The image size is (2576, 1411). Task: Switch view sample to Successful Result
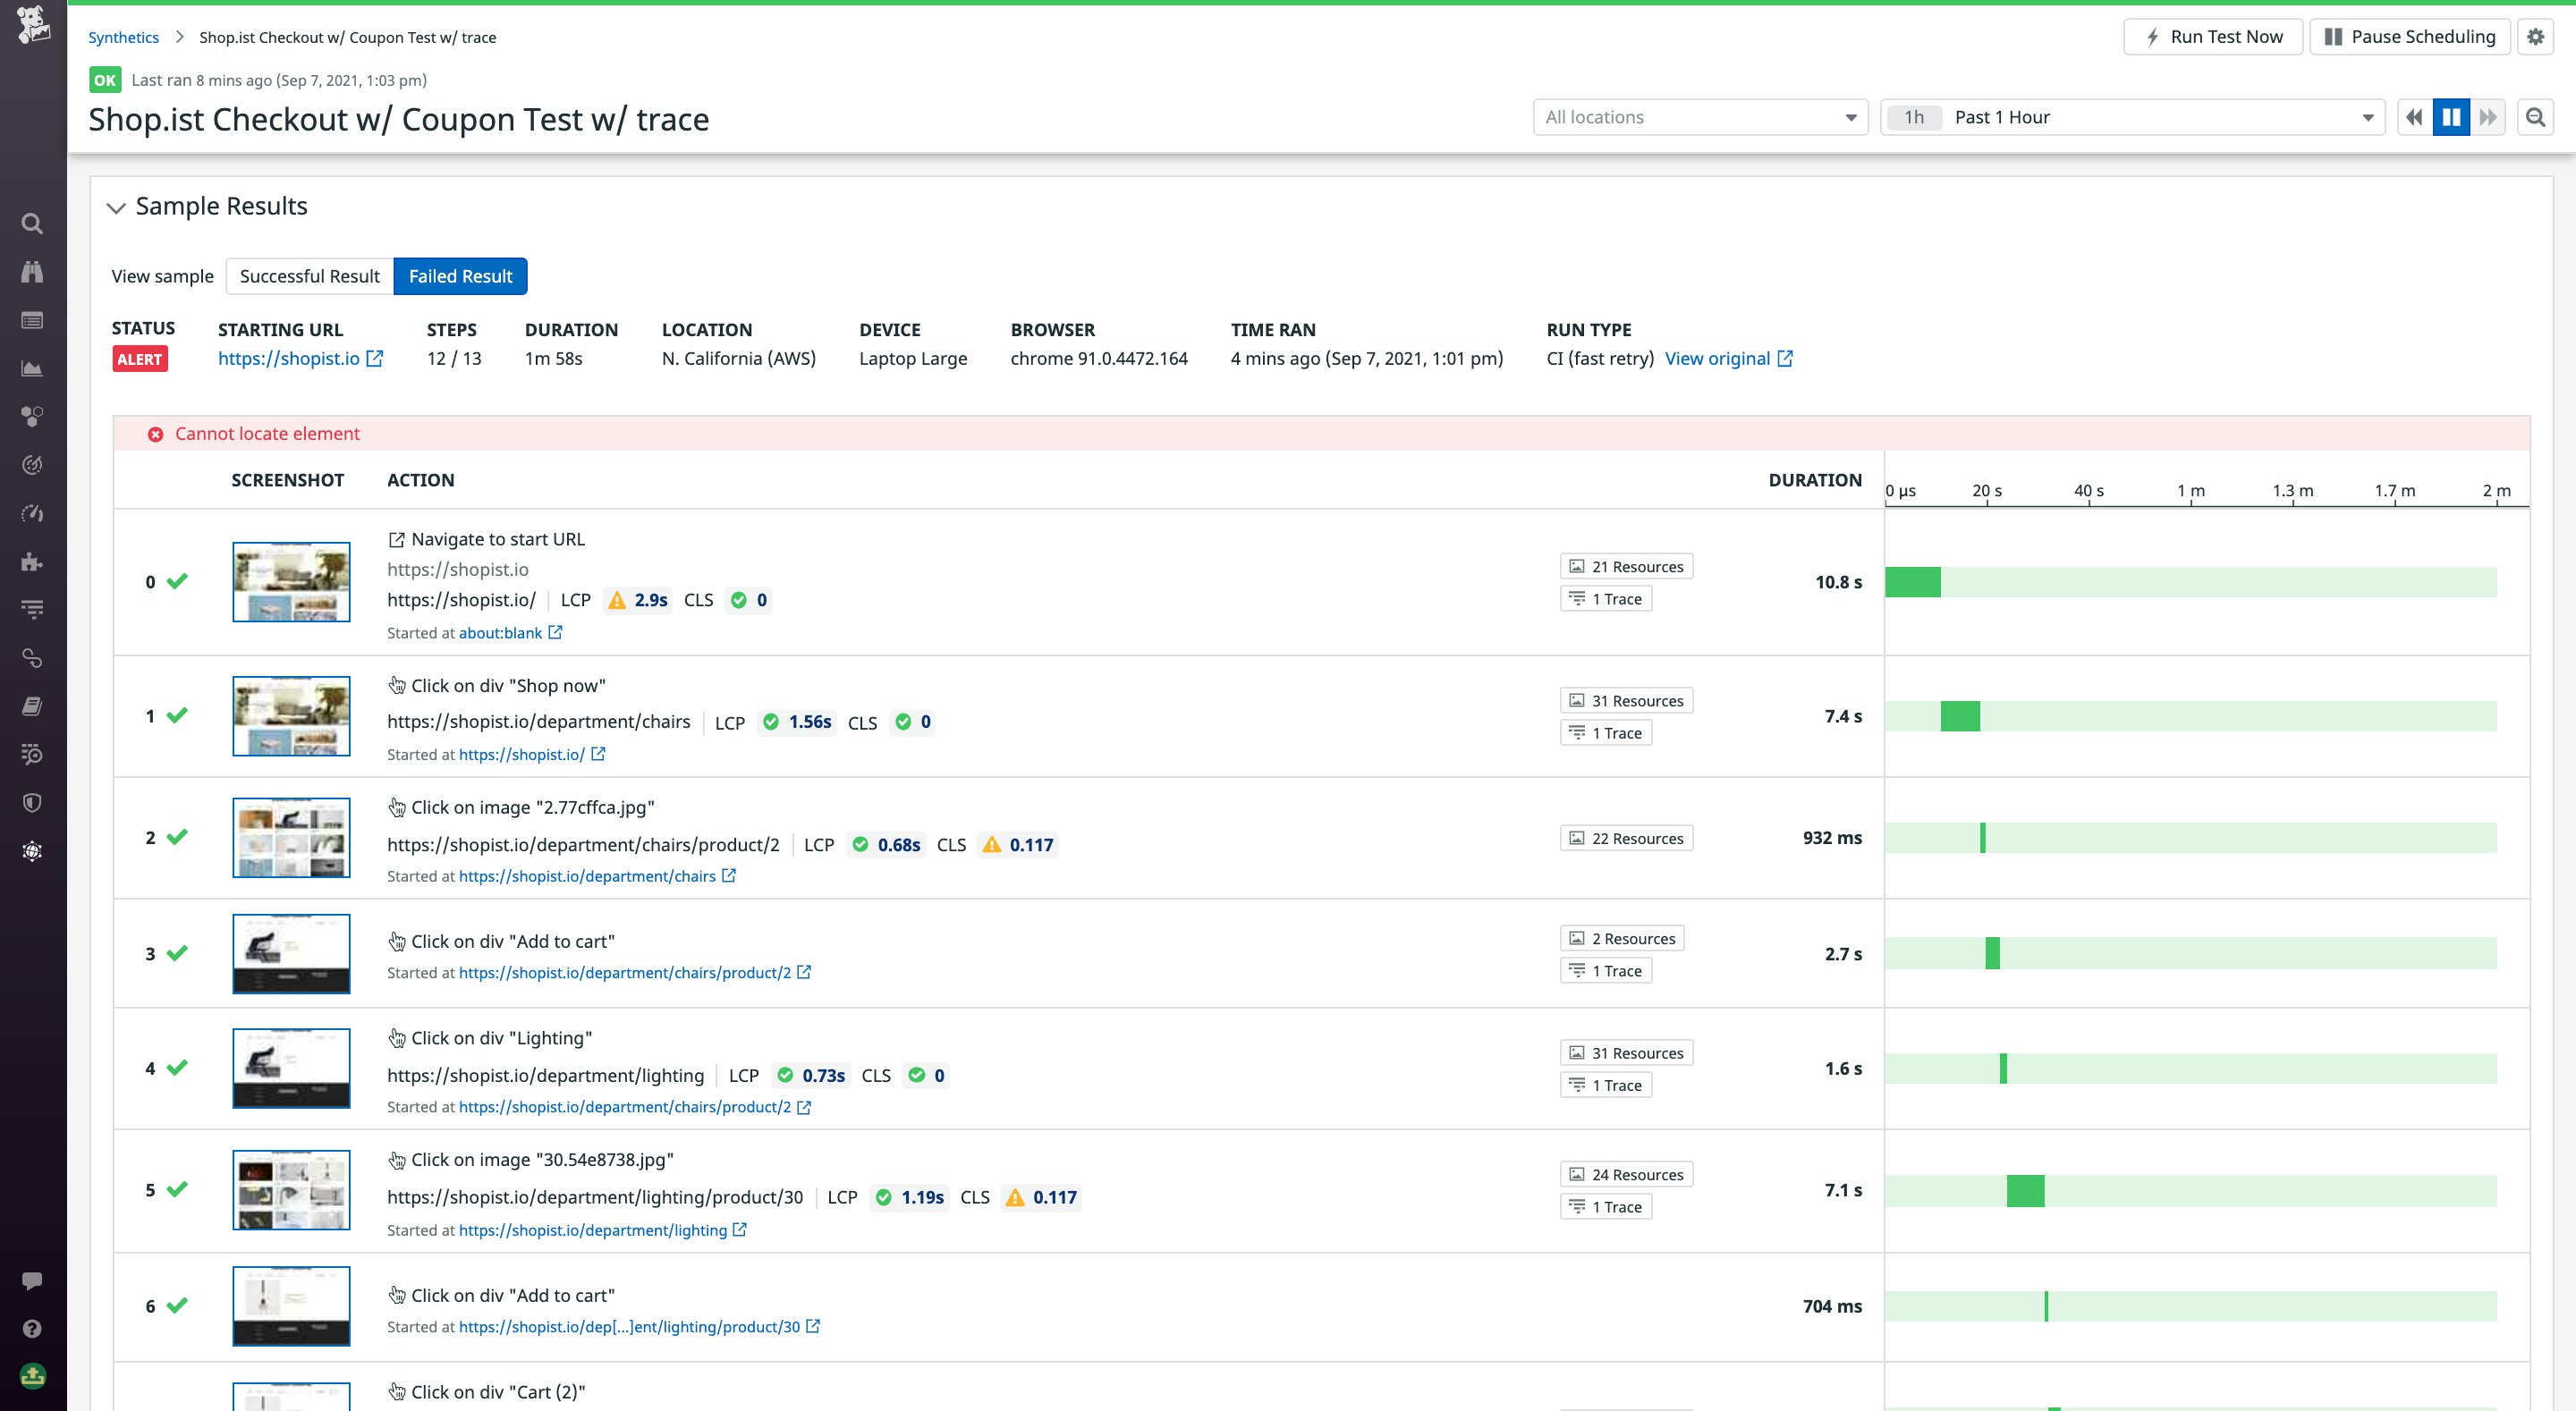tap(309, 276)
